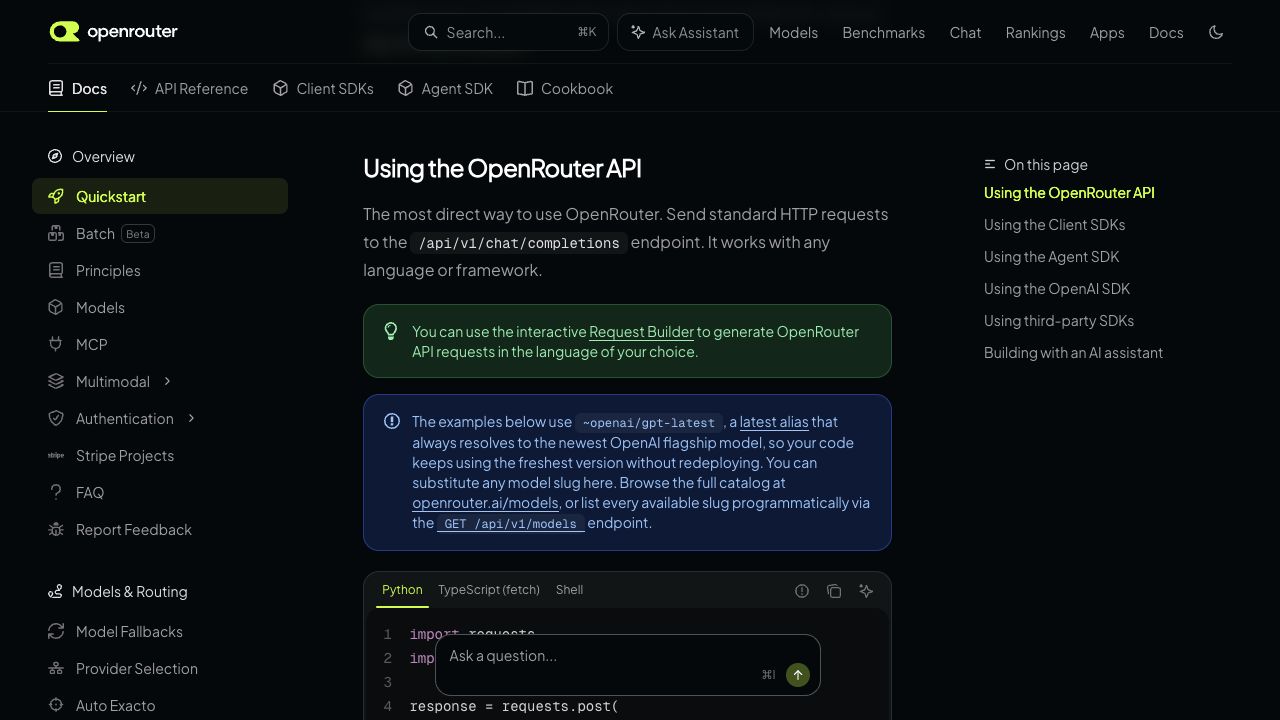Click the lightbulb tip icon
This screenshot has width=1280, height=720.
391,331
